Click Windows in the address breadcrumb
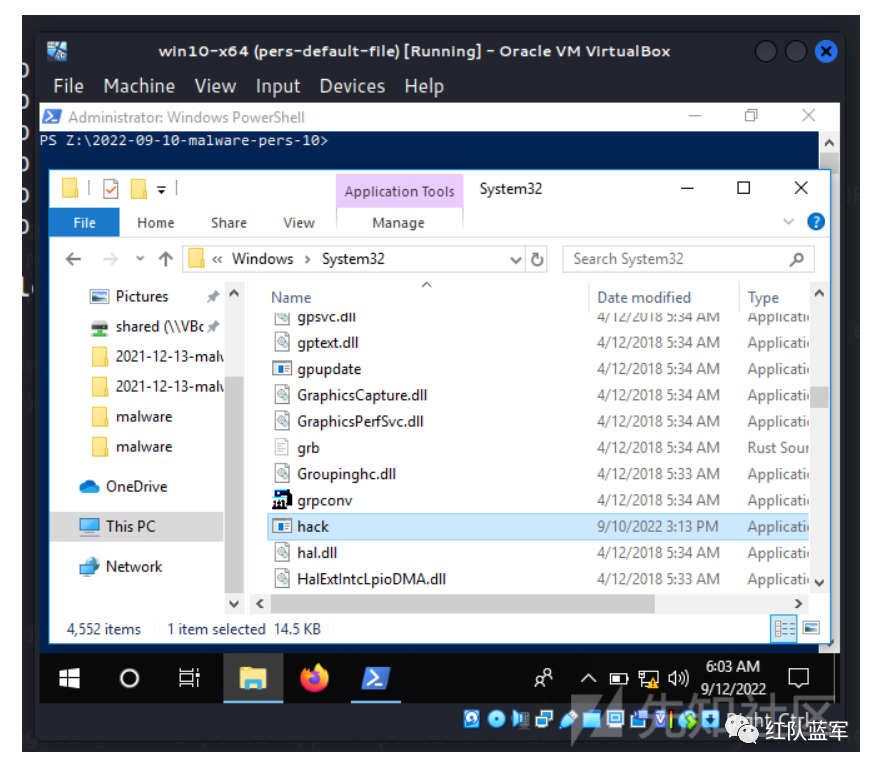 tap(263, 259)
